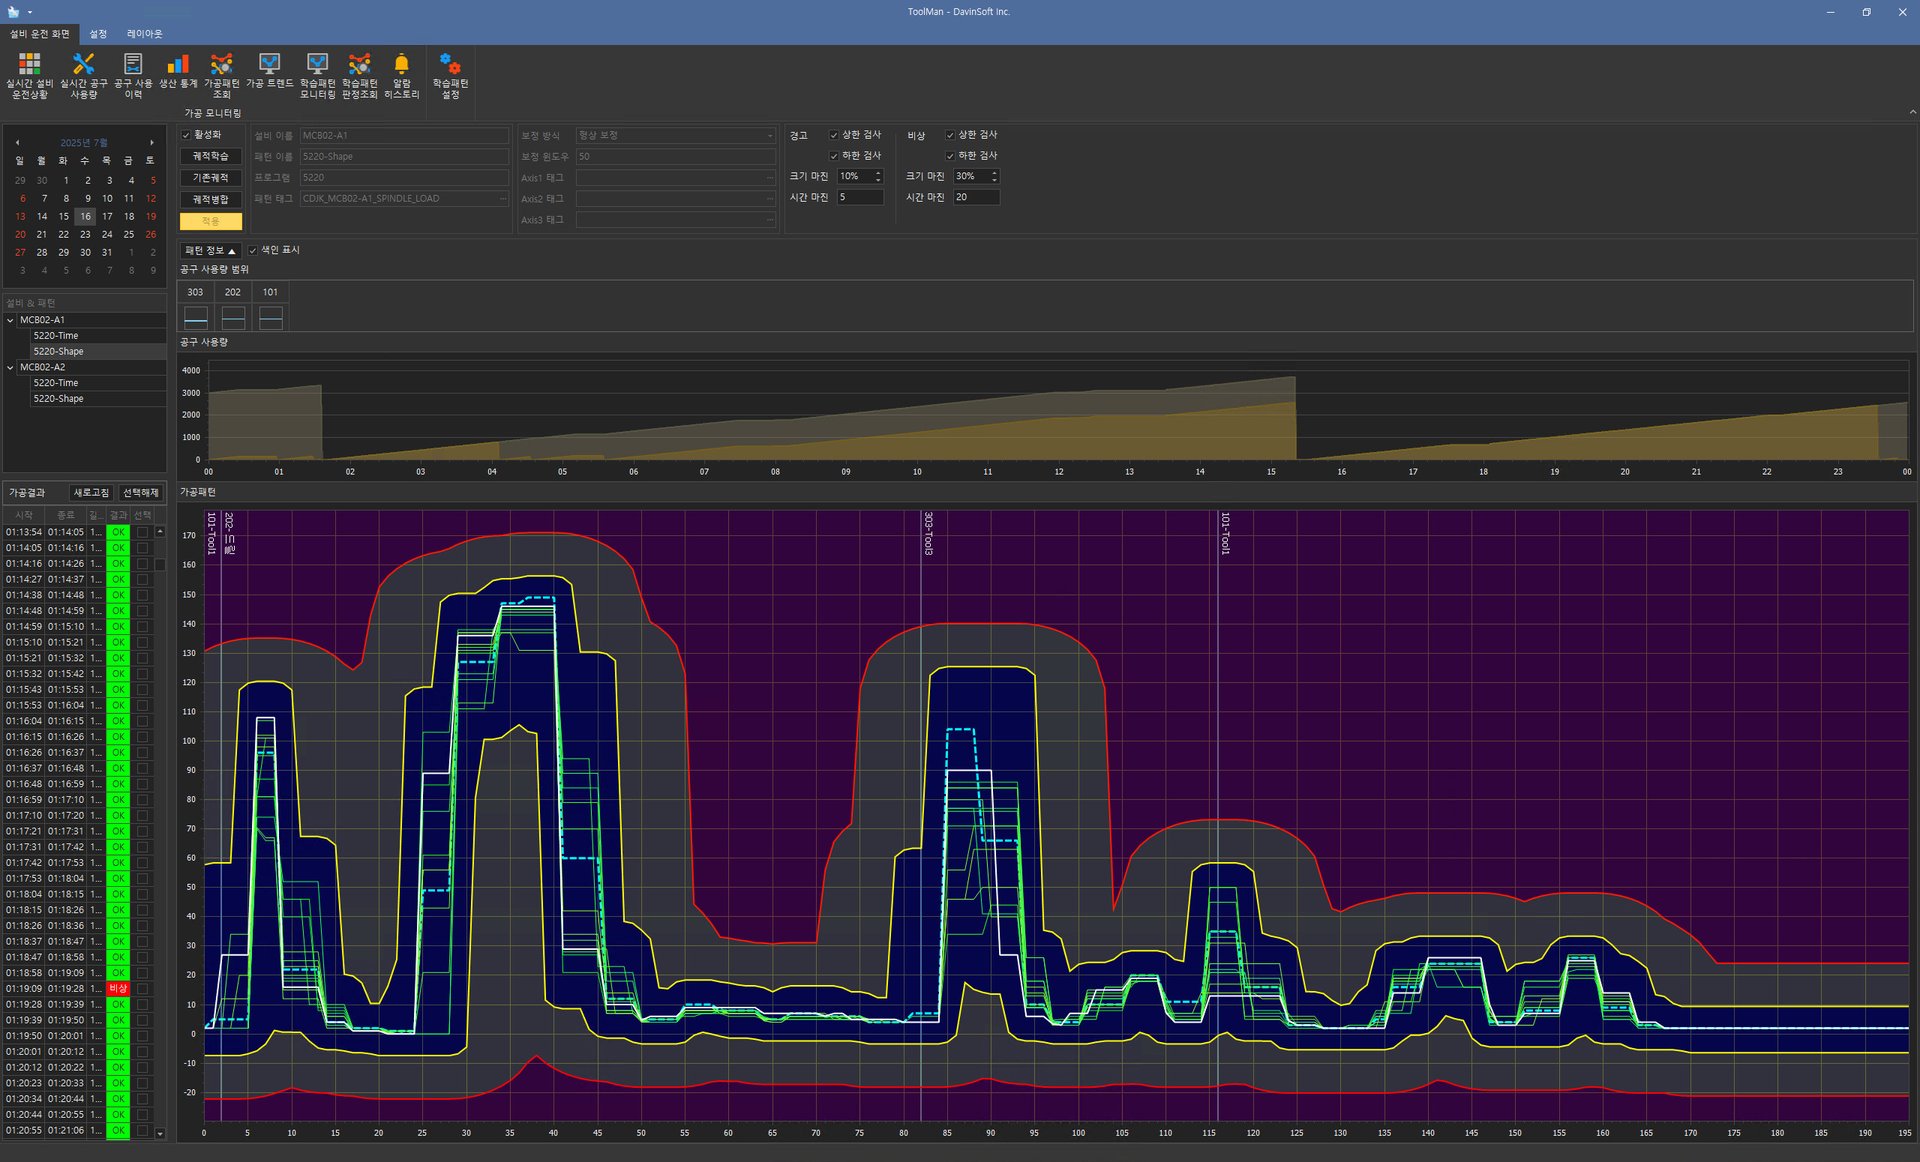
Task: Toggle the 활성화 checkbox
Action: (x=186, y=135)
